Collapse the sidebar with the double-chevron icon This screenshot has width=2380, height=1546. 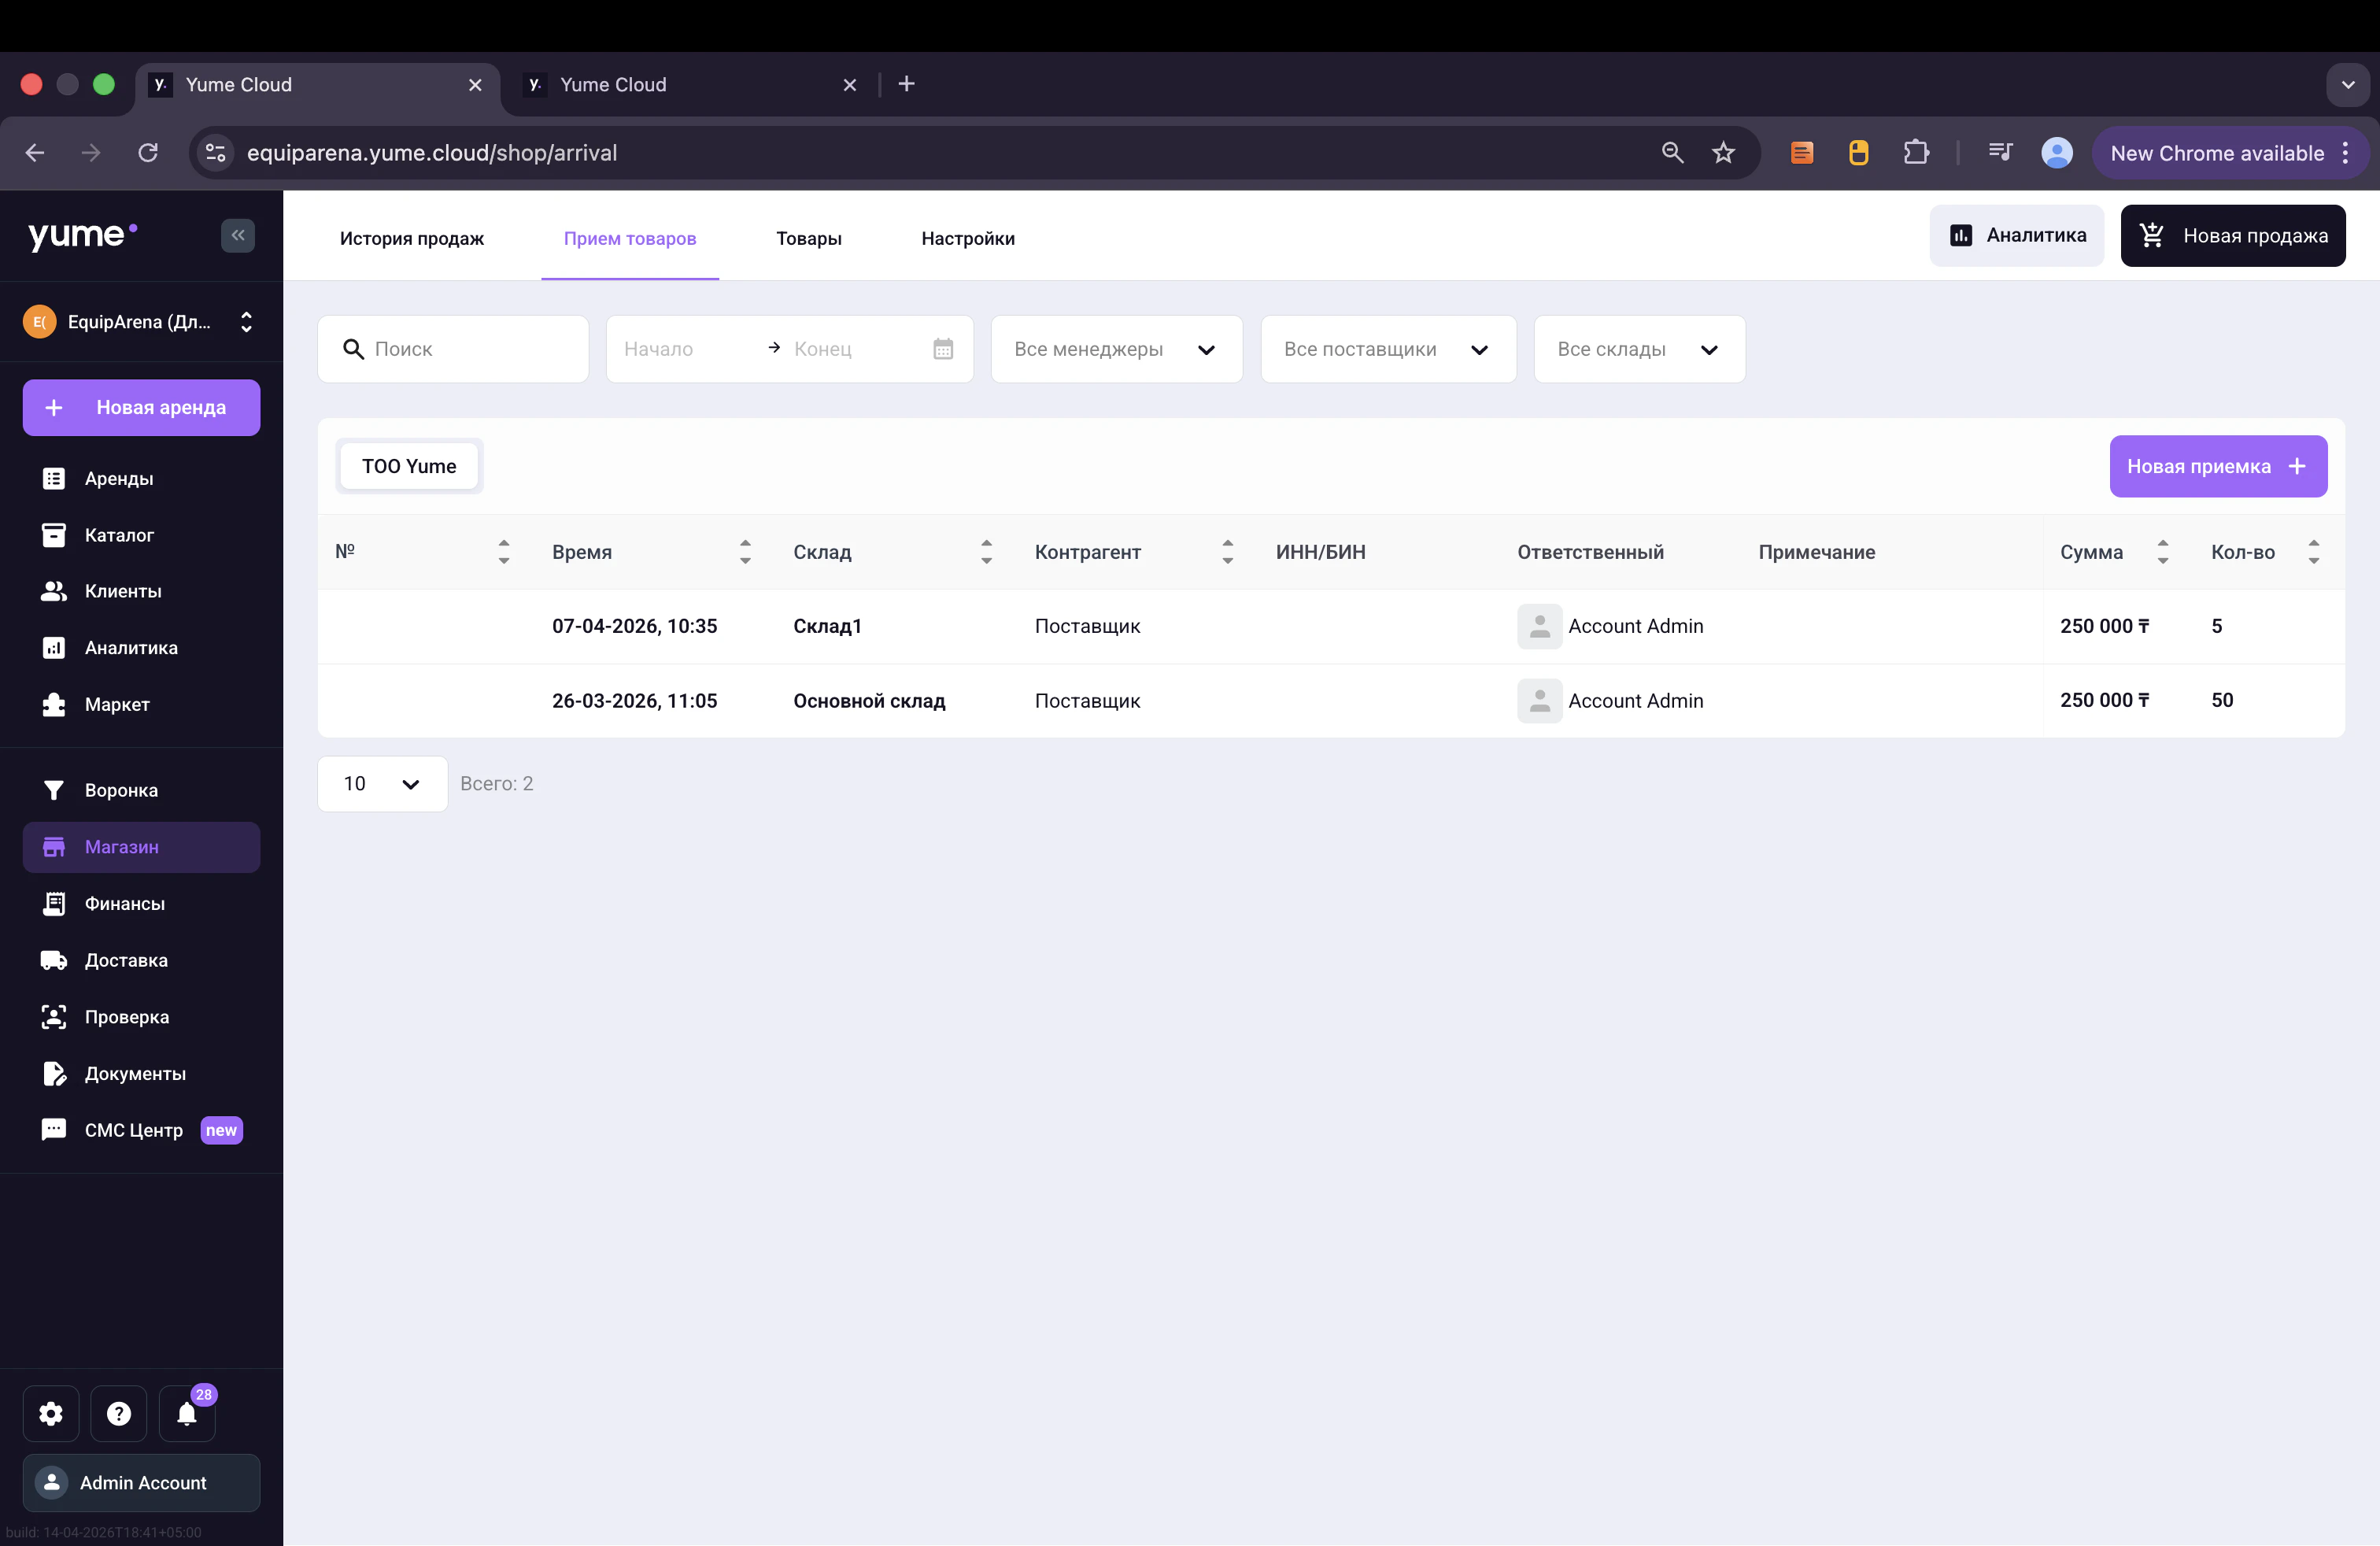237,236
